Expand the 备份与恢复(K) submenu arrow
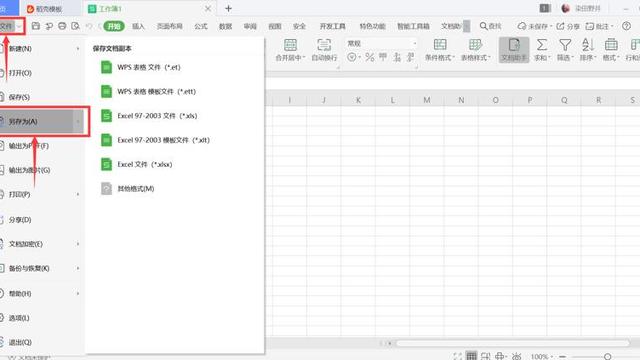 (x=78, y=268)
